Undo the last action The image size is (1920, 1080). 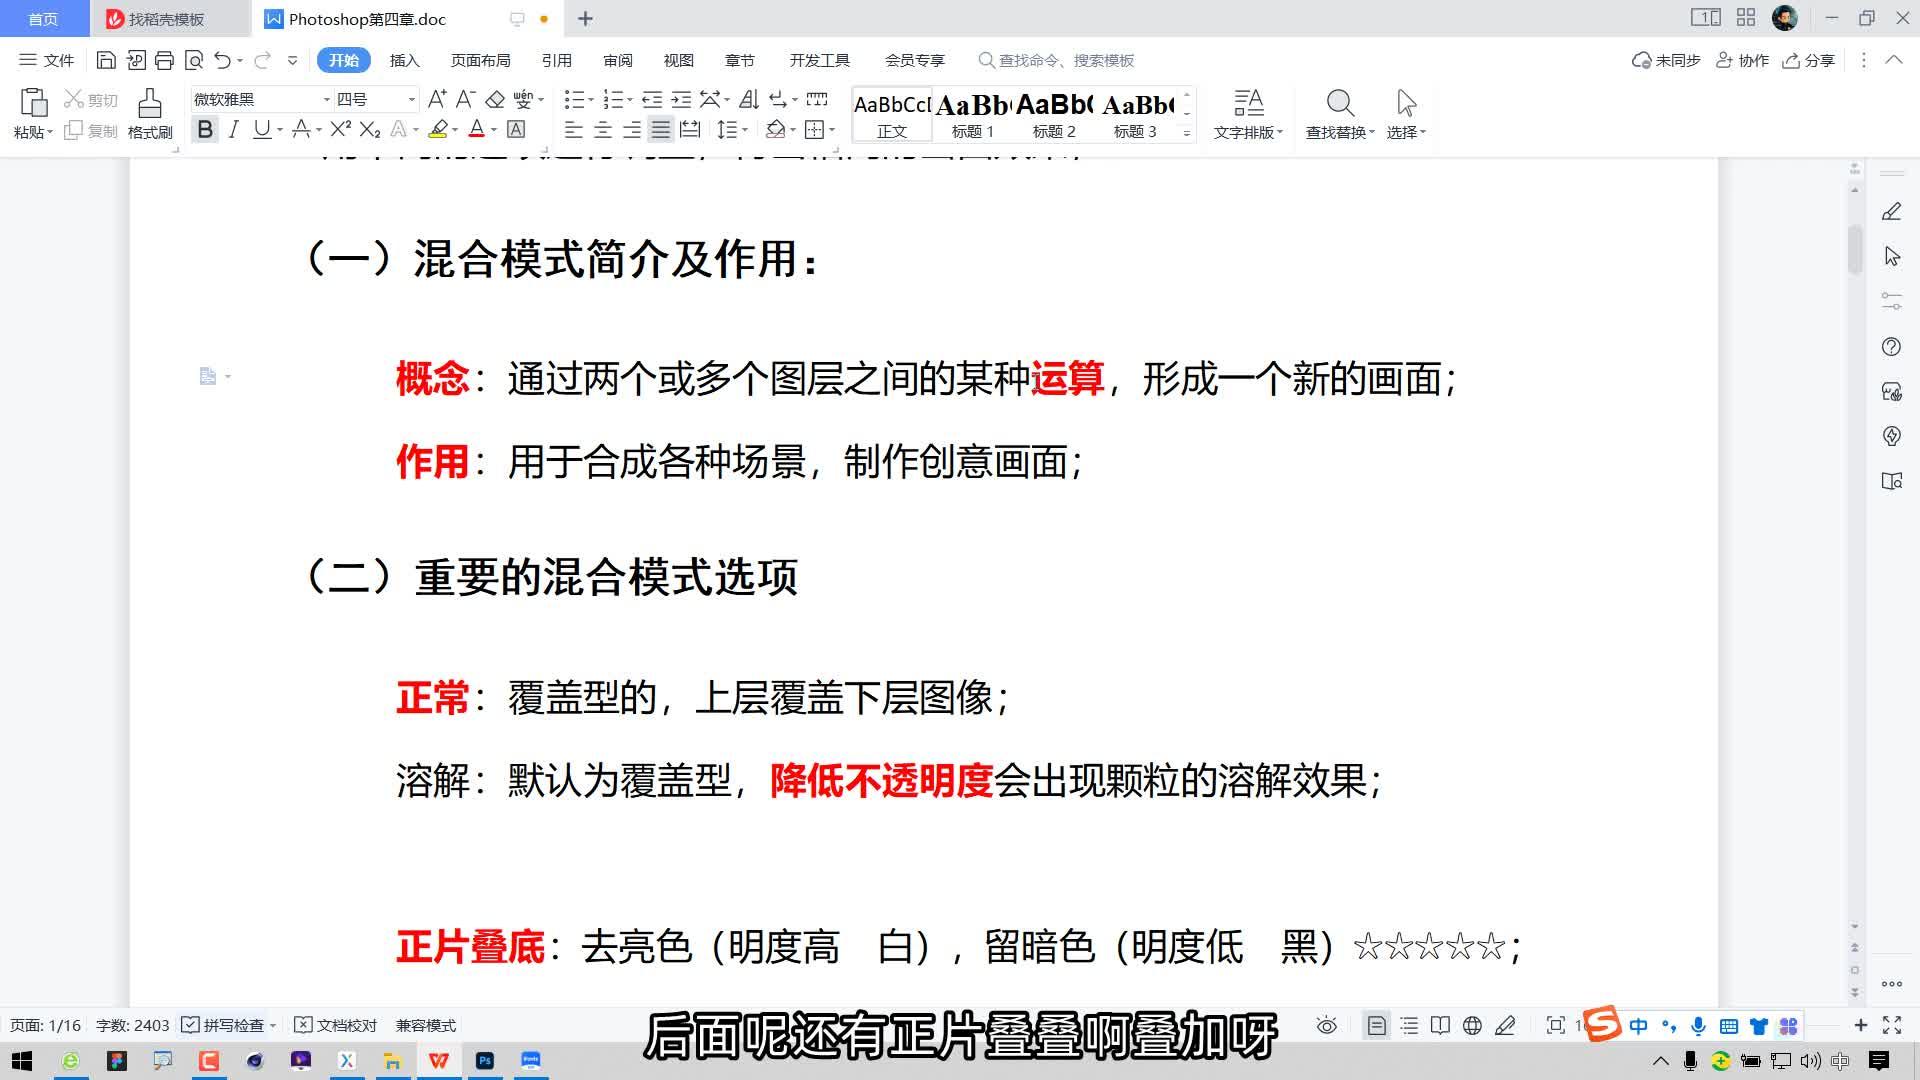pyautogui.click(x=222, y=60)
